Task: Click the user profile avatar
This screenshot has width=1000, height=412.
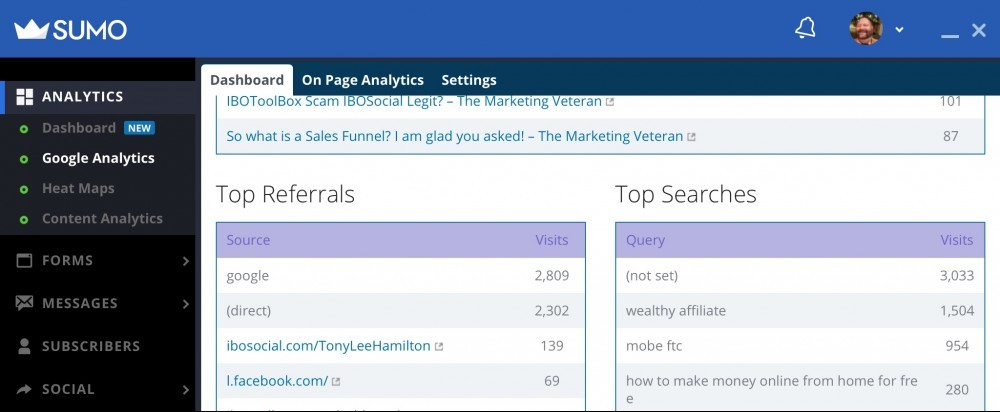Action: click(x=865, y=29)
